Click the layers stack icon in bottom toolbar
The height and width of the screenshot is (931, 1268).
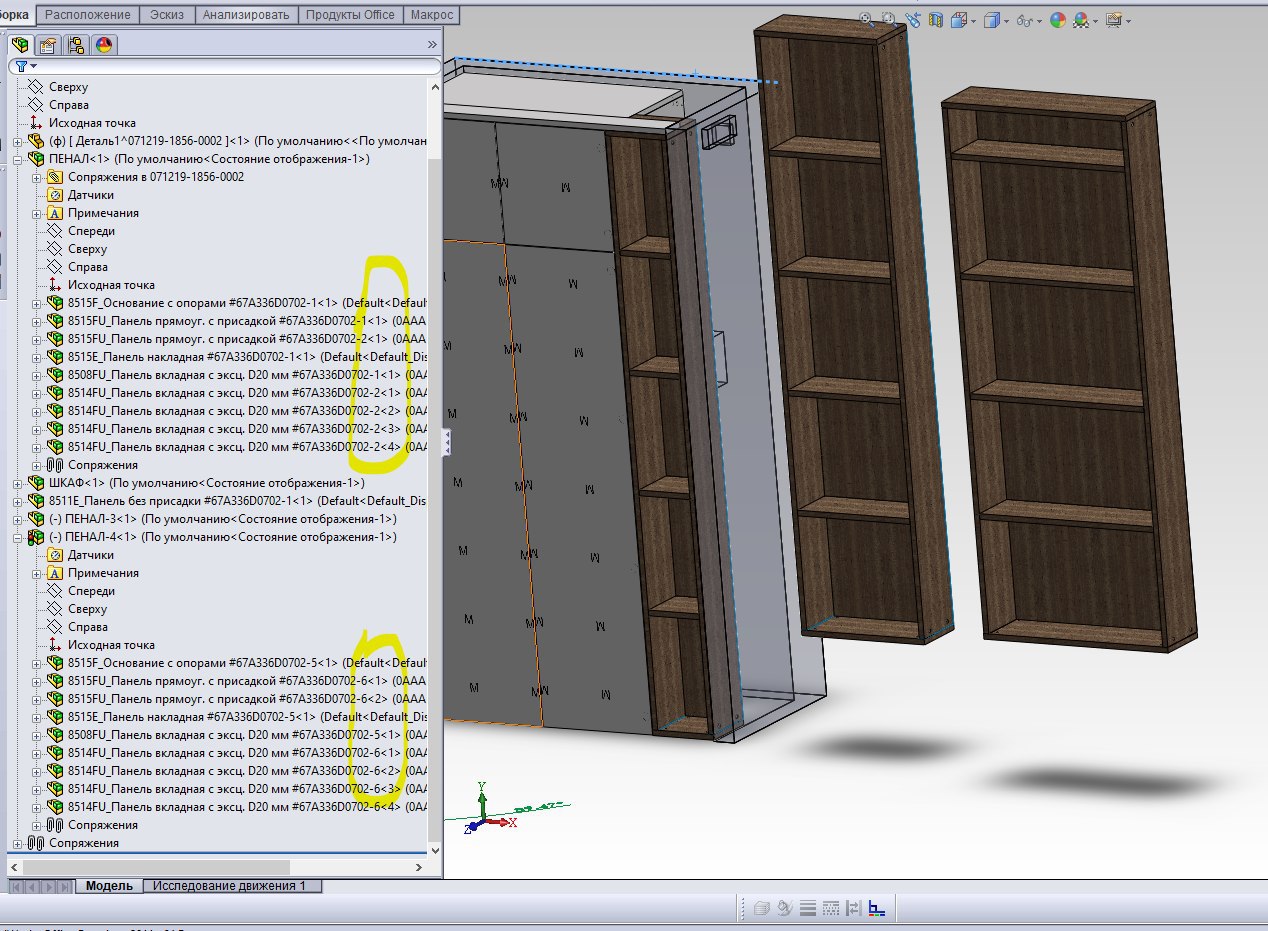pos(761,908)
